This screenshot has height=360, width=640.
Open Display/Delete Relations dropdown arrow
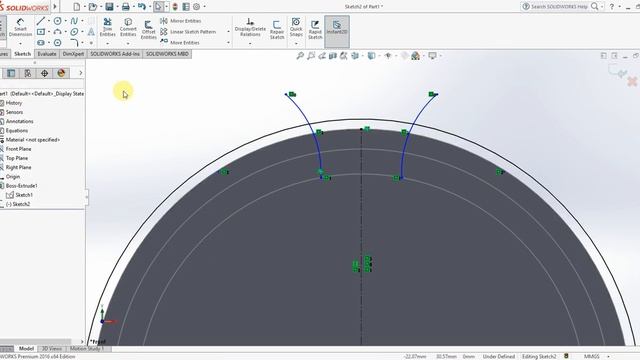tap(250, 43)
